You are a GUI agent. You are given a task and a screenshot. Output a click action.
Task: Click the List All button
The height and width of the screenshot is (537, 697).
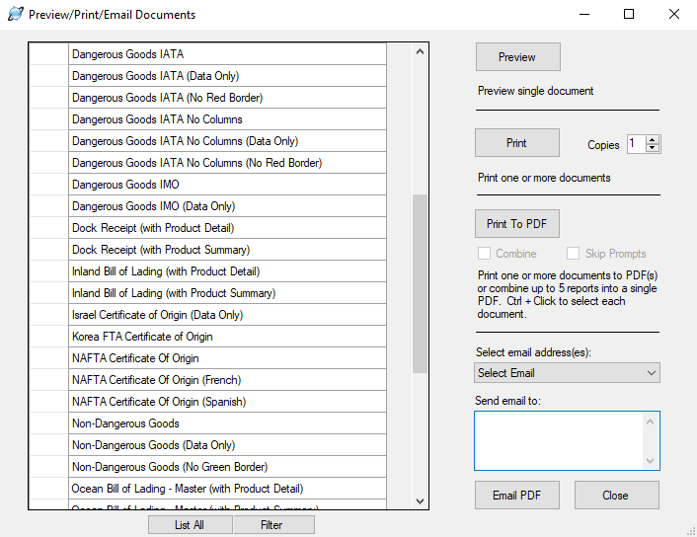coord(190,525)
